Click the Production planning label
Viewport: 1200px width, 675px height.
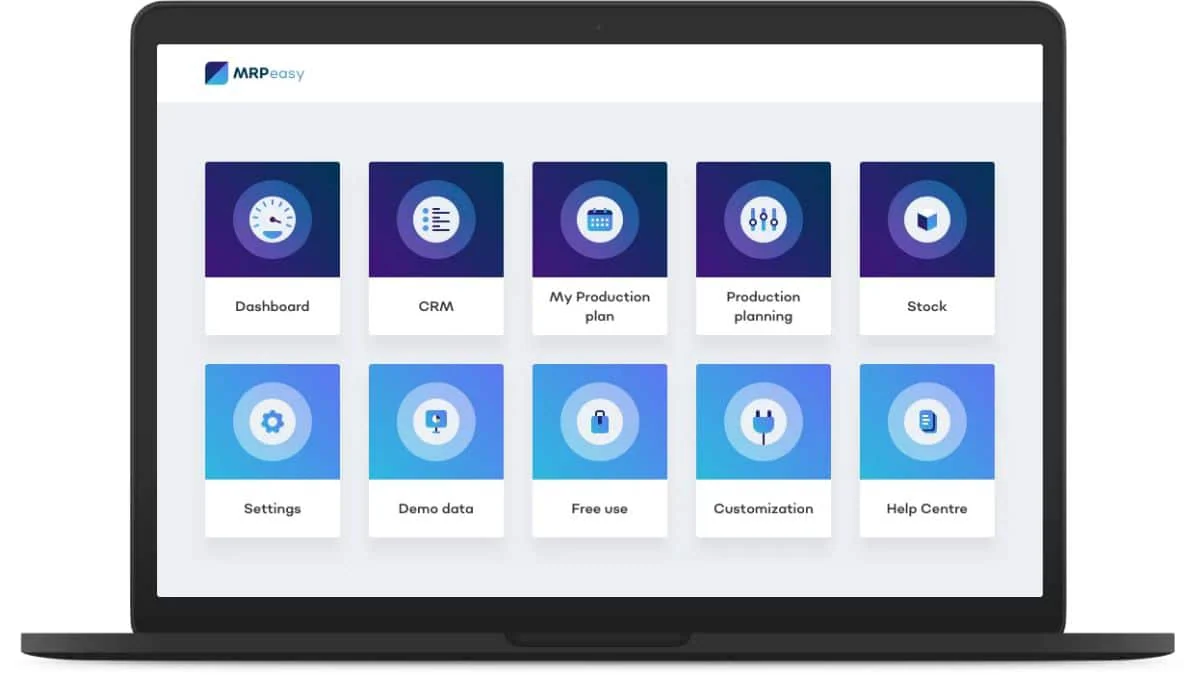[x=763, y=306]
